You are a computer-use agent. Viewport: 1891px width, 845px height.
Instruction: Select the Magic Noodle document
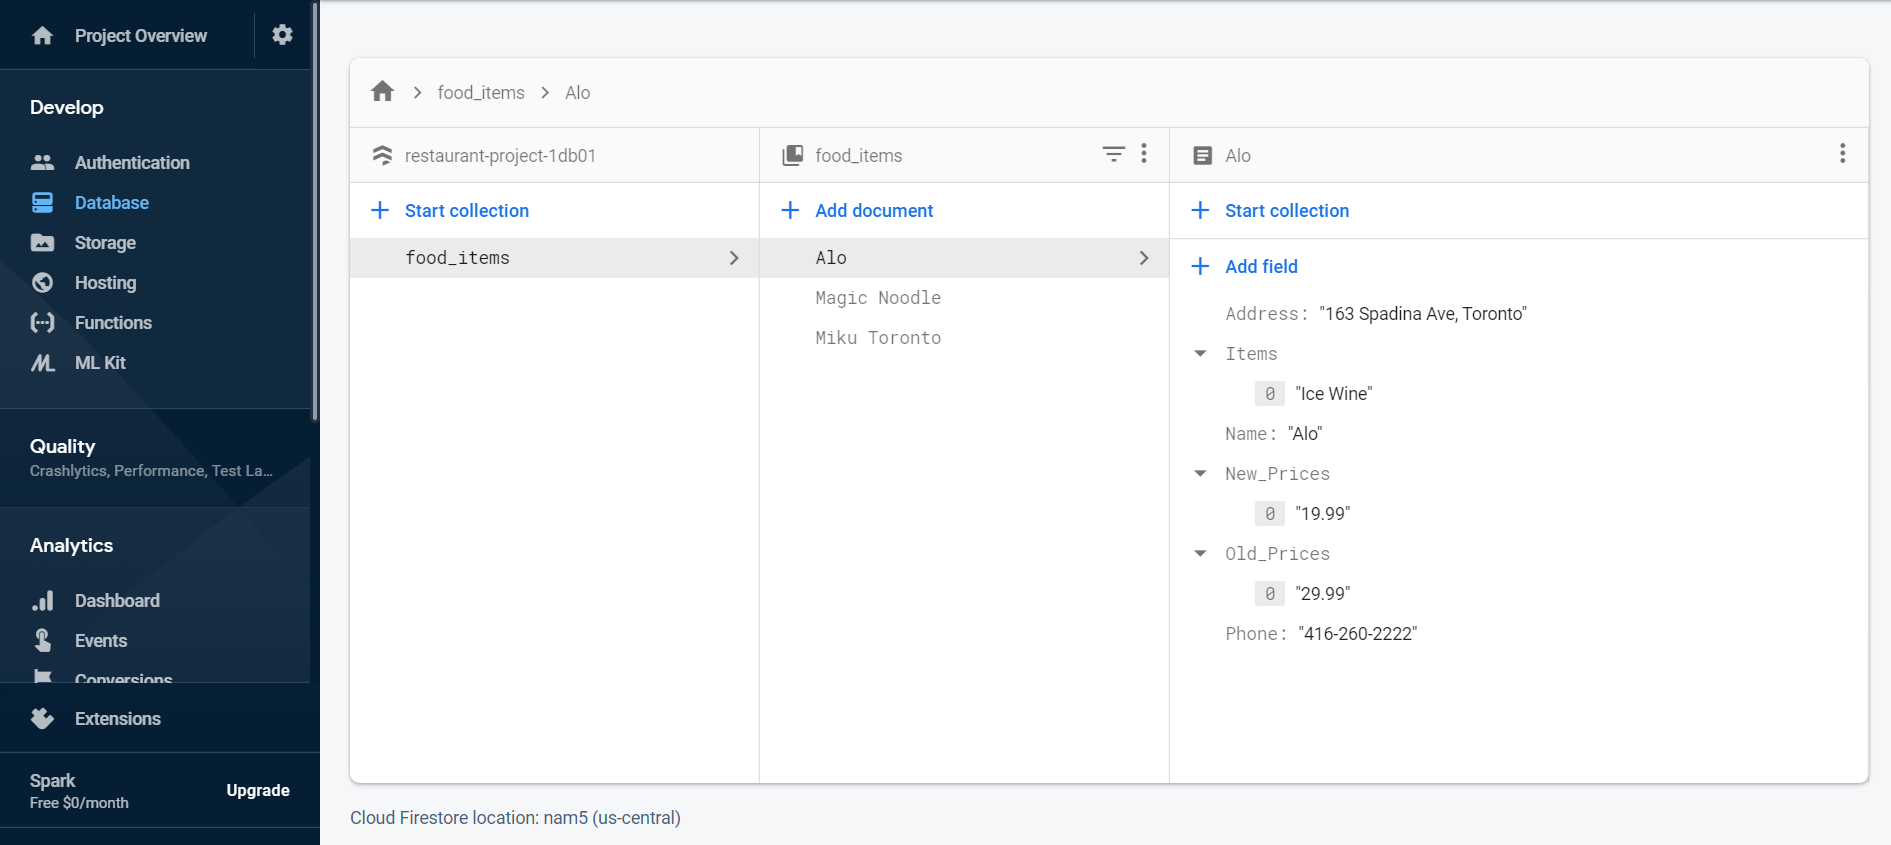877,298
